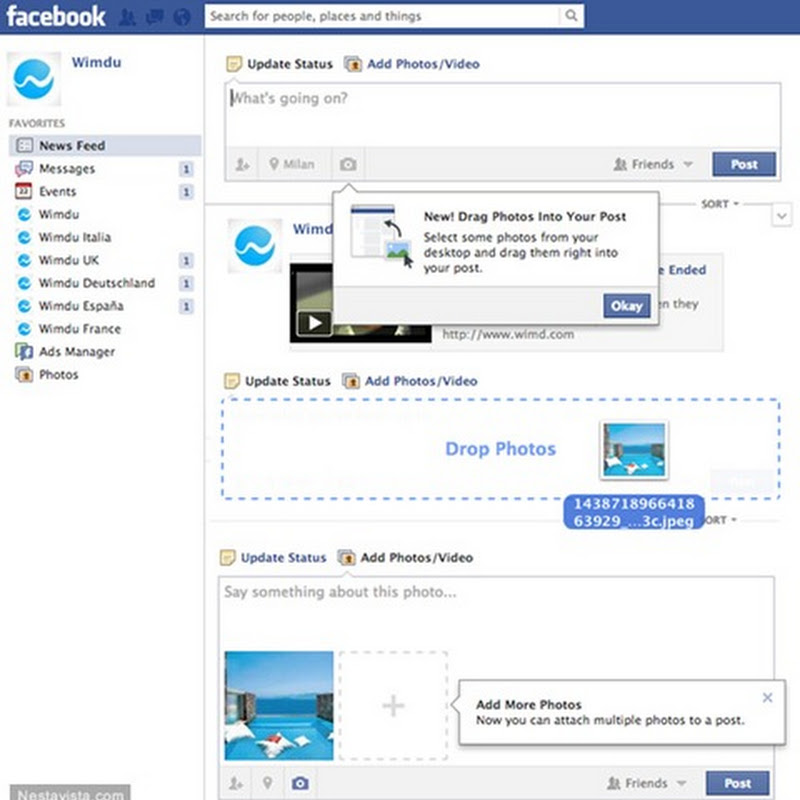Open the upper SORT dropdown
The width and height of the screenshot is (800, 800).
[719, 204]
